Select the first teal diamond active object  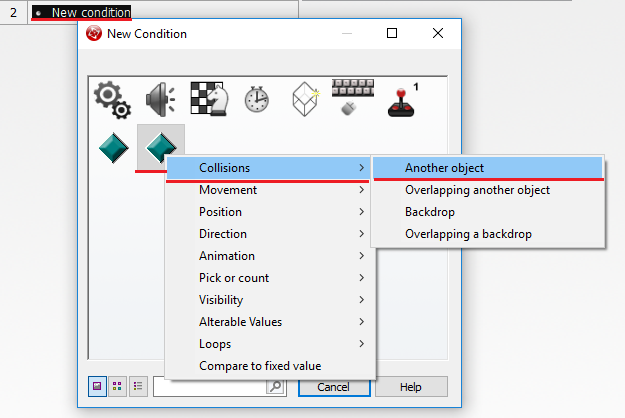pos(114,148)
